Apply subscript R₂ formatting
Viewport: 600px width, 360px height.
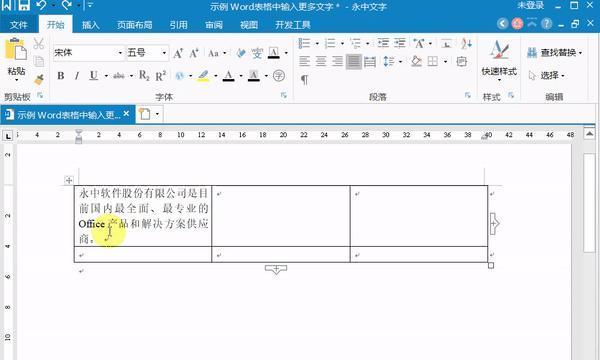(x=144, y=75)
